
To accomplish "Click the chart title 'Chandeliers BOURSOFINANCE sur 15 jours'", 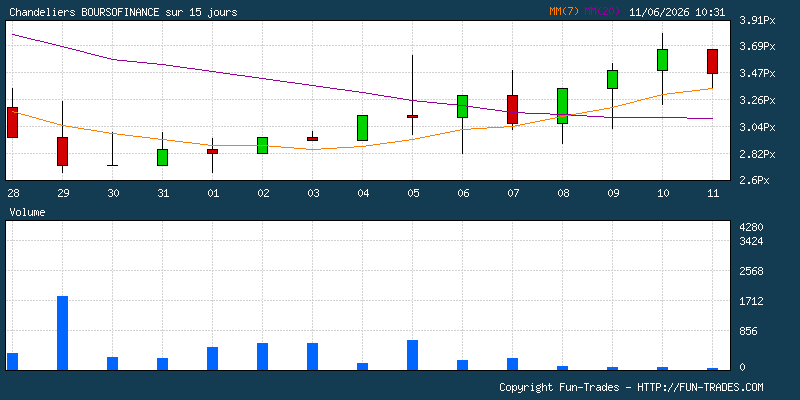I will [x=123, y=12].
